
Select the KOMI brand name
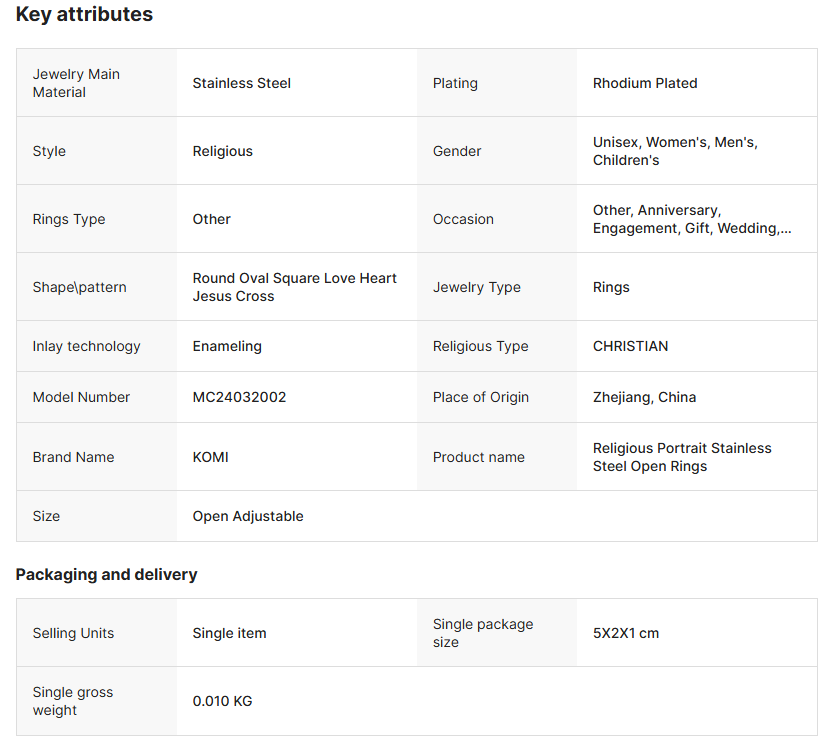tap(211, 457)
